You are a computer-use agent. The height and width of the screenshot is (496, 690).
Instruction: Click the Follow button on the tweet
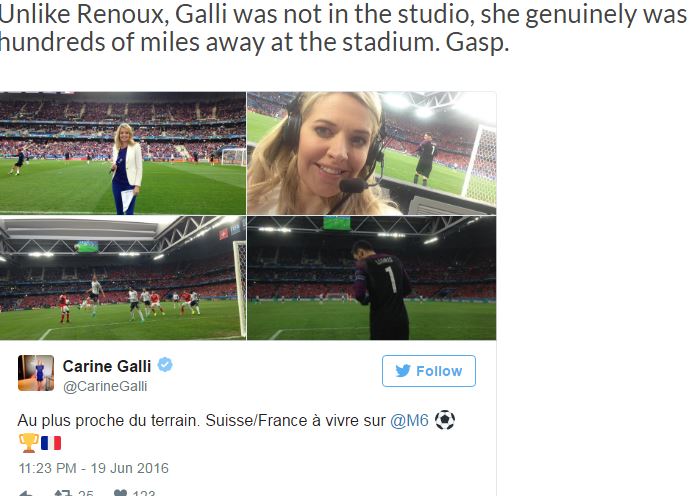(x=428, y=371)
